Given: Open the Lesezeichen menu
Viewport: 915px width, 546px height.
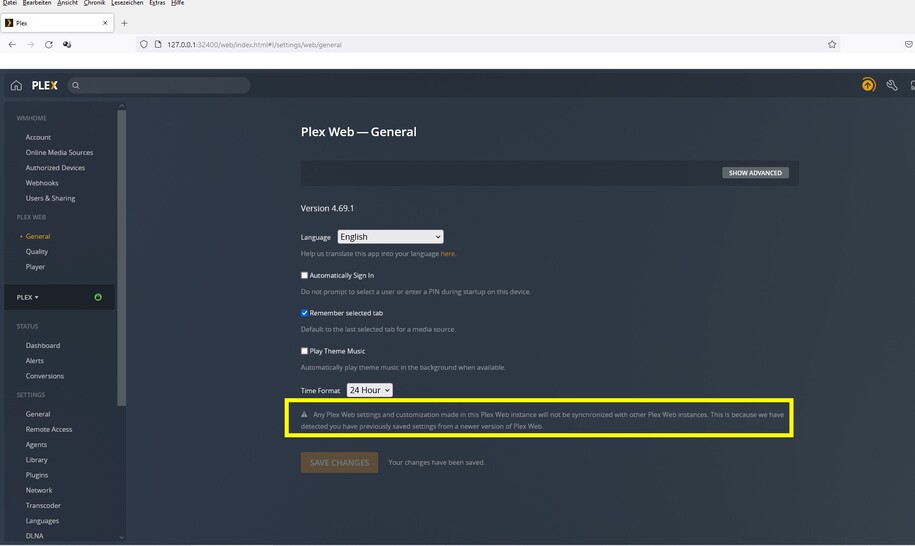Looking at the screenshot, I should pos(127,3).
